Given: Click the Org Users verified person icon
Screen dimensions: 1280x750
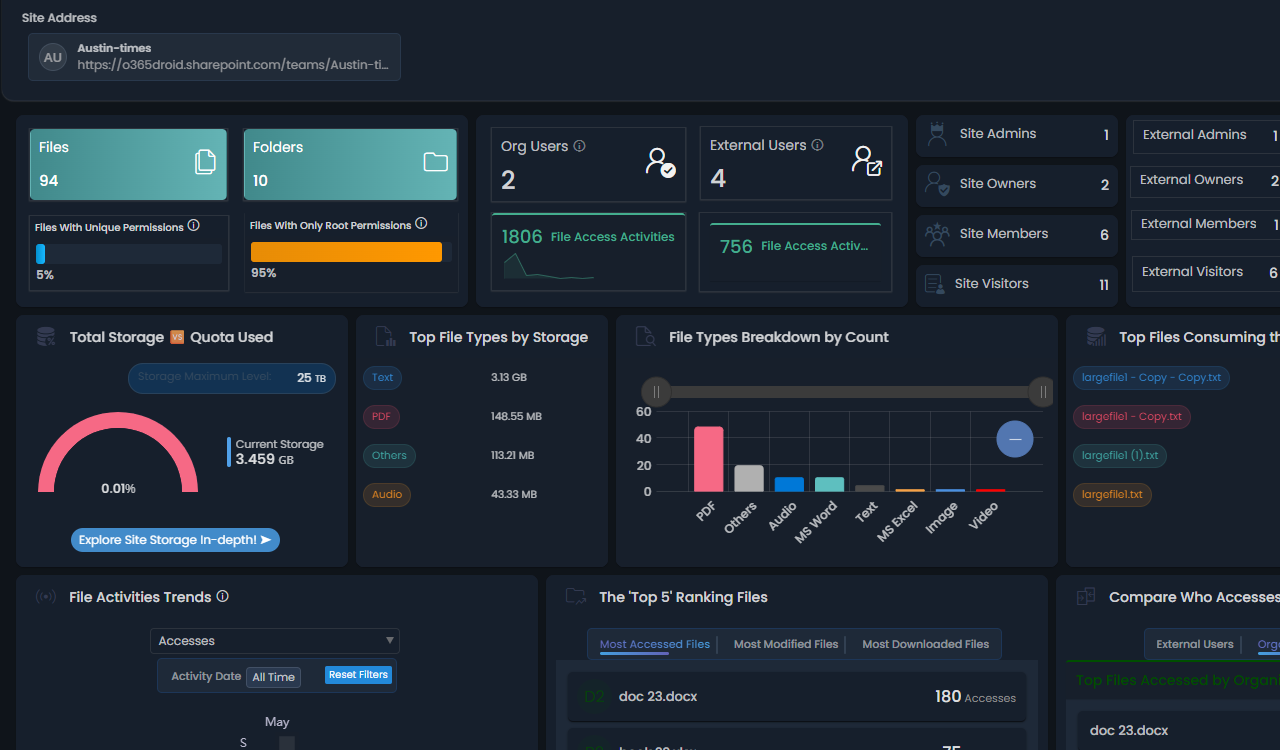Looking at the screenshot, I should tap(660, 161).
